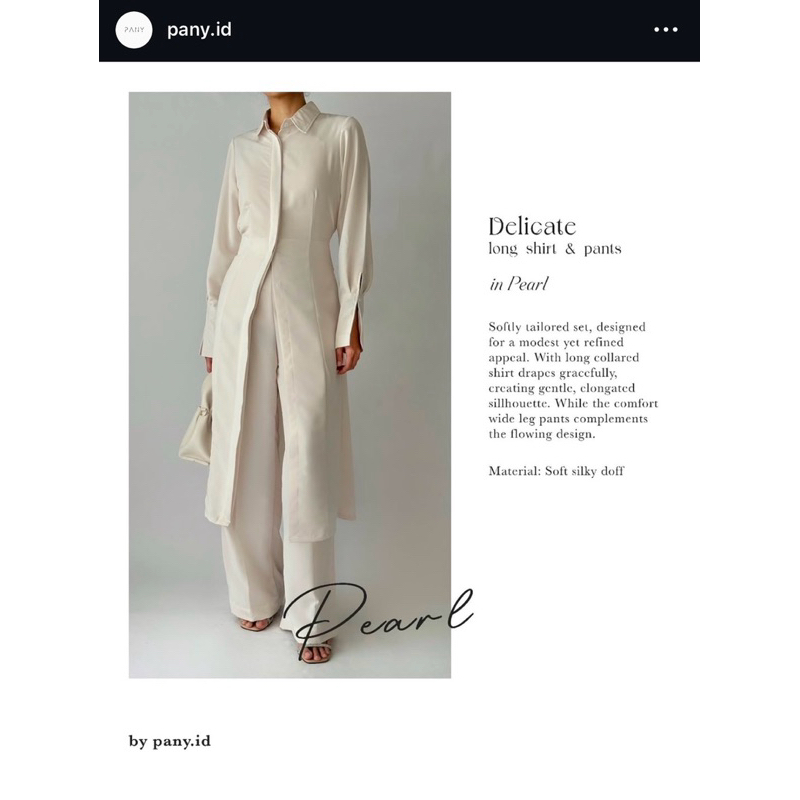
Task: Click the dark post header bar
Action: tap(399, 31)
